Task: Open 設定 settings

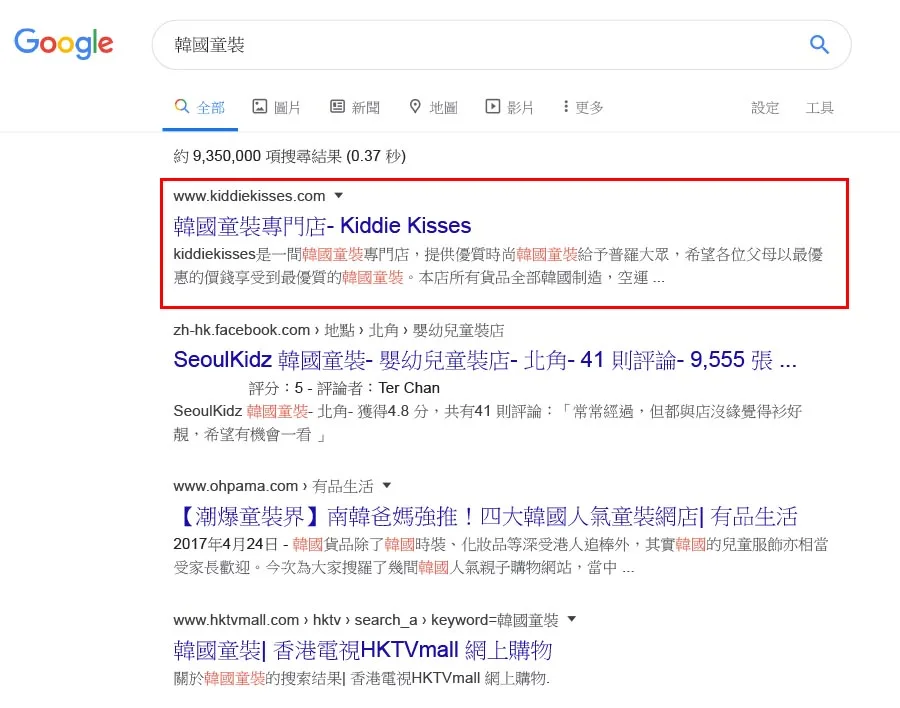Action: [765, 107]
